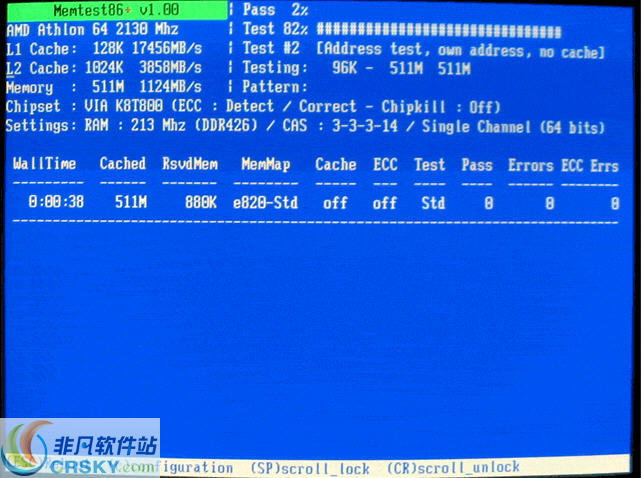Viewport: 641px width, 478px height.
Task: Click the Cached value 511M
Action: (131, 202)
